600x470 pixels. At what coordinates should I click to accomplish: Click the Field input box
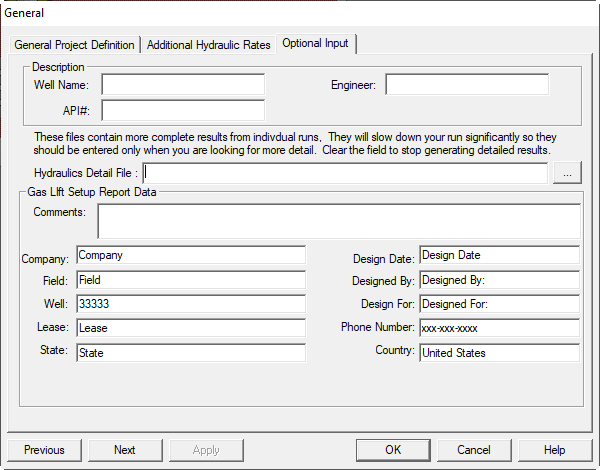pyautogui.click(x=191, y=280)
